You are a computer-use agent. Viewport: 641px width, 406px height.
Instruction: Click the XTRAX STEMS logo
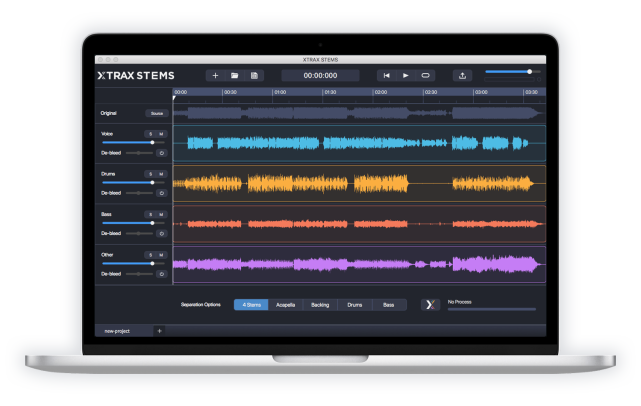(136, 76)
